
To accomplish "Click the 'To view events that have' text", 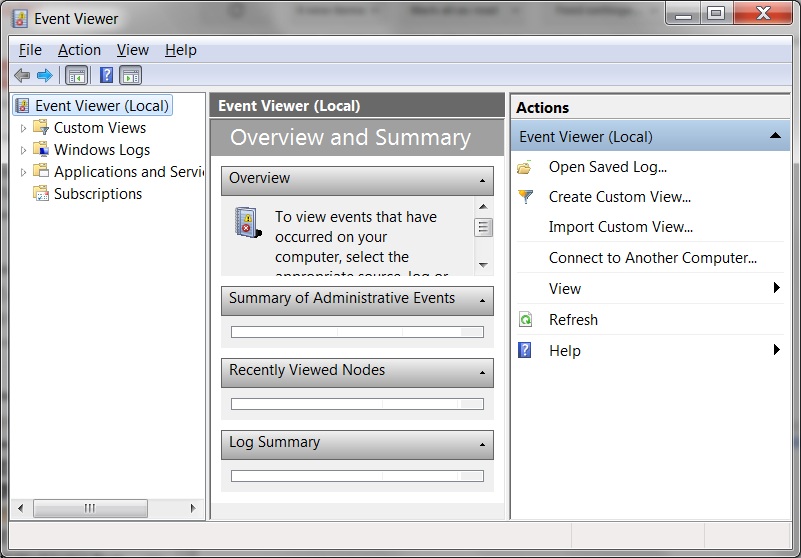I will [x=356, y=217].
